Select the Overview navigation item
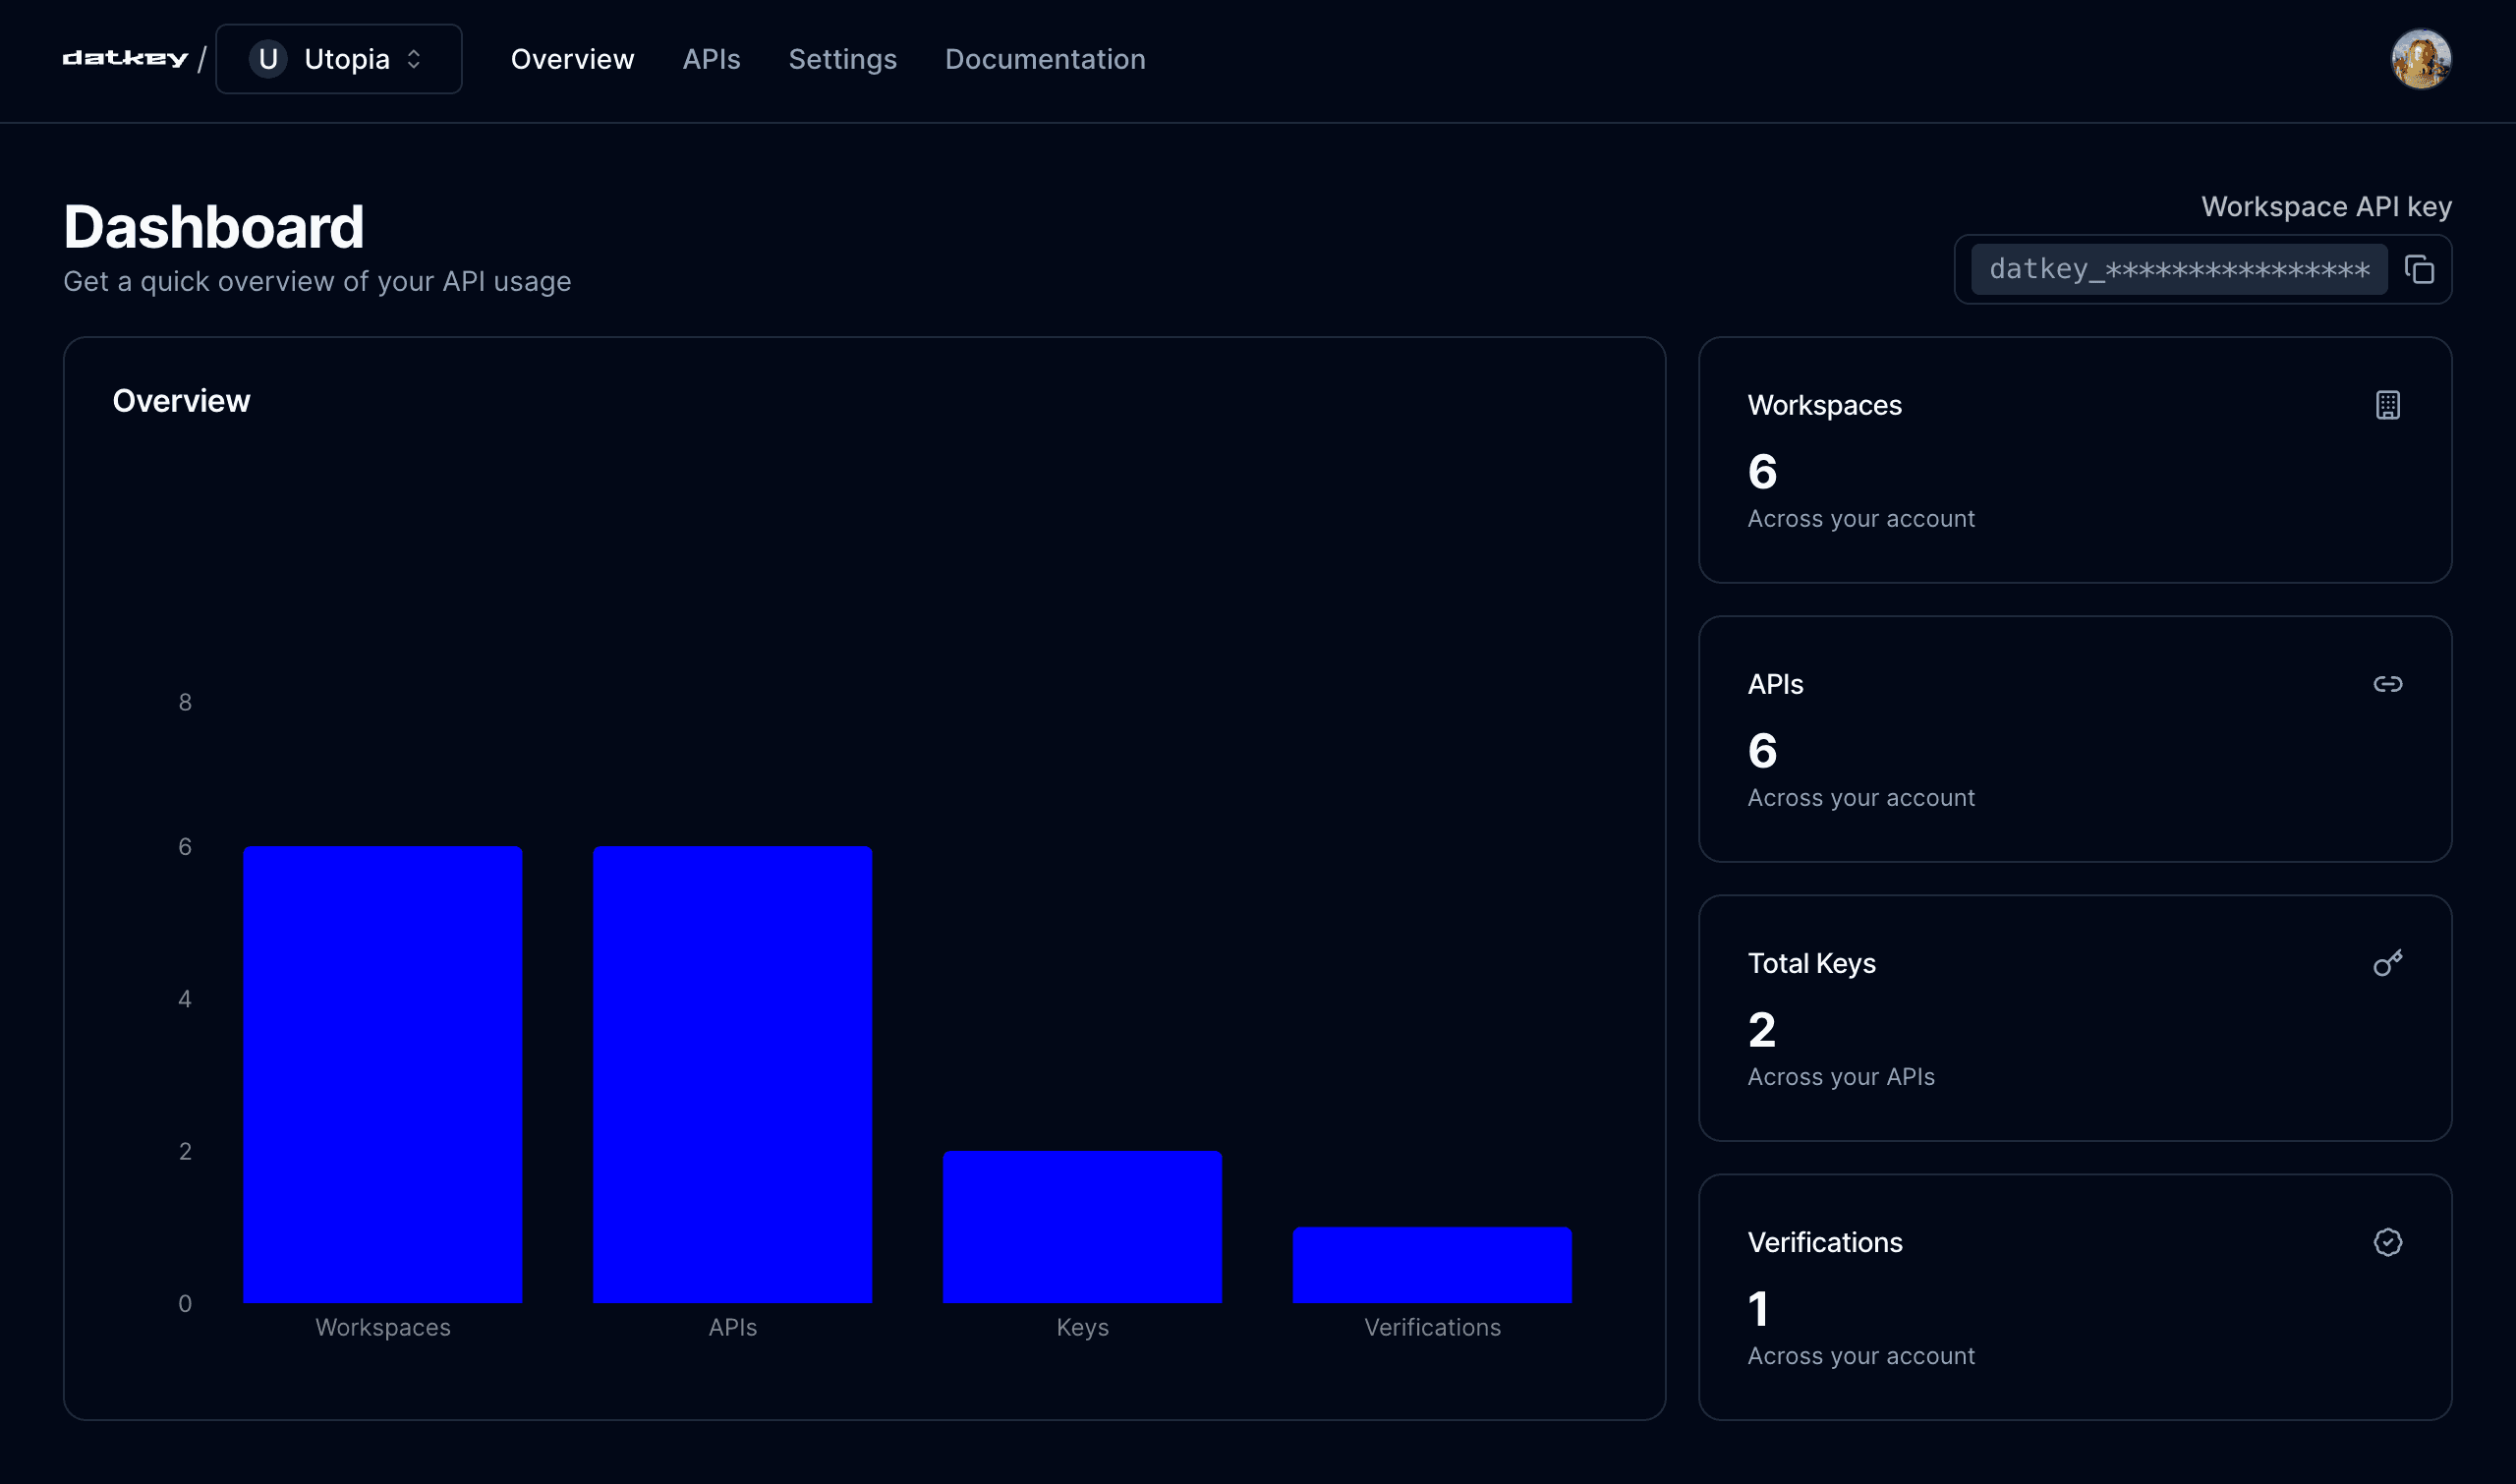2516x1484 pixels. click(572, 60)
